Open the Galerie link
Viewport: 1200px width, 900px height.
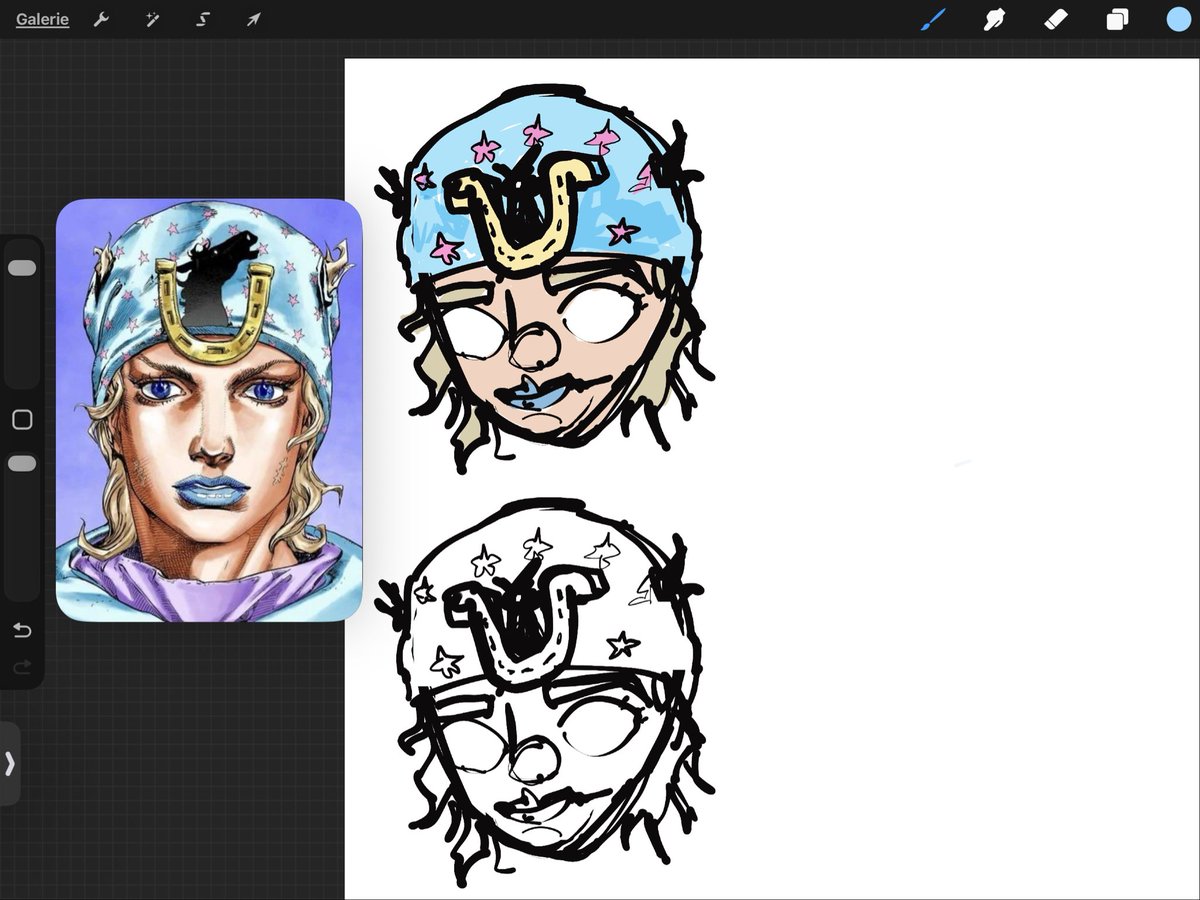pyautogui.click(x=42, y=20)
